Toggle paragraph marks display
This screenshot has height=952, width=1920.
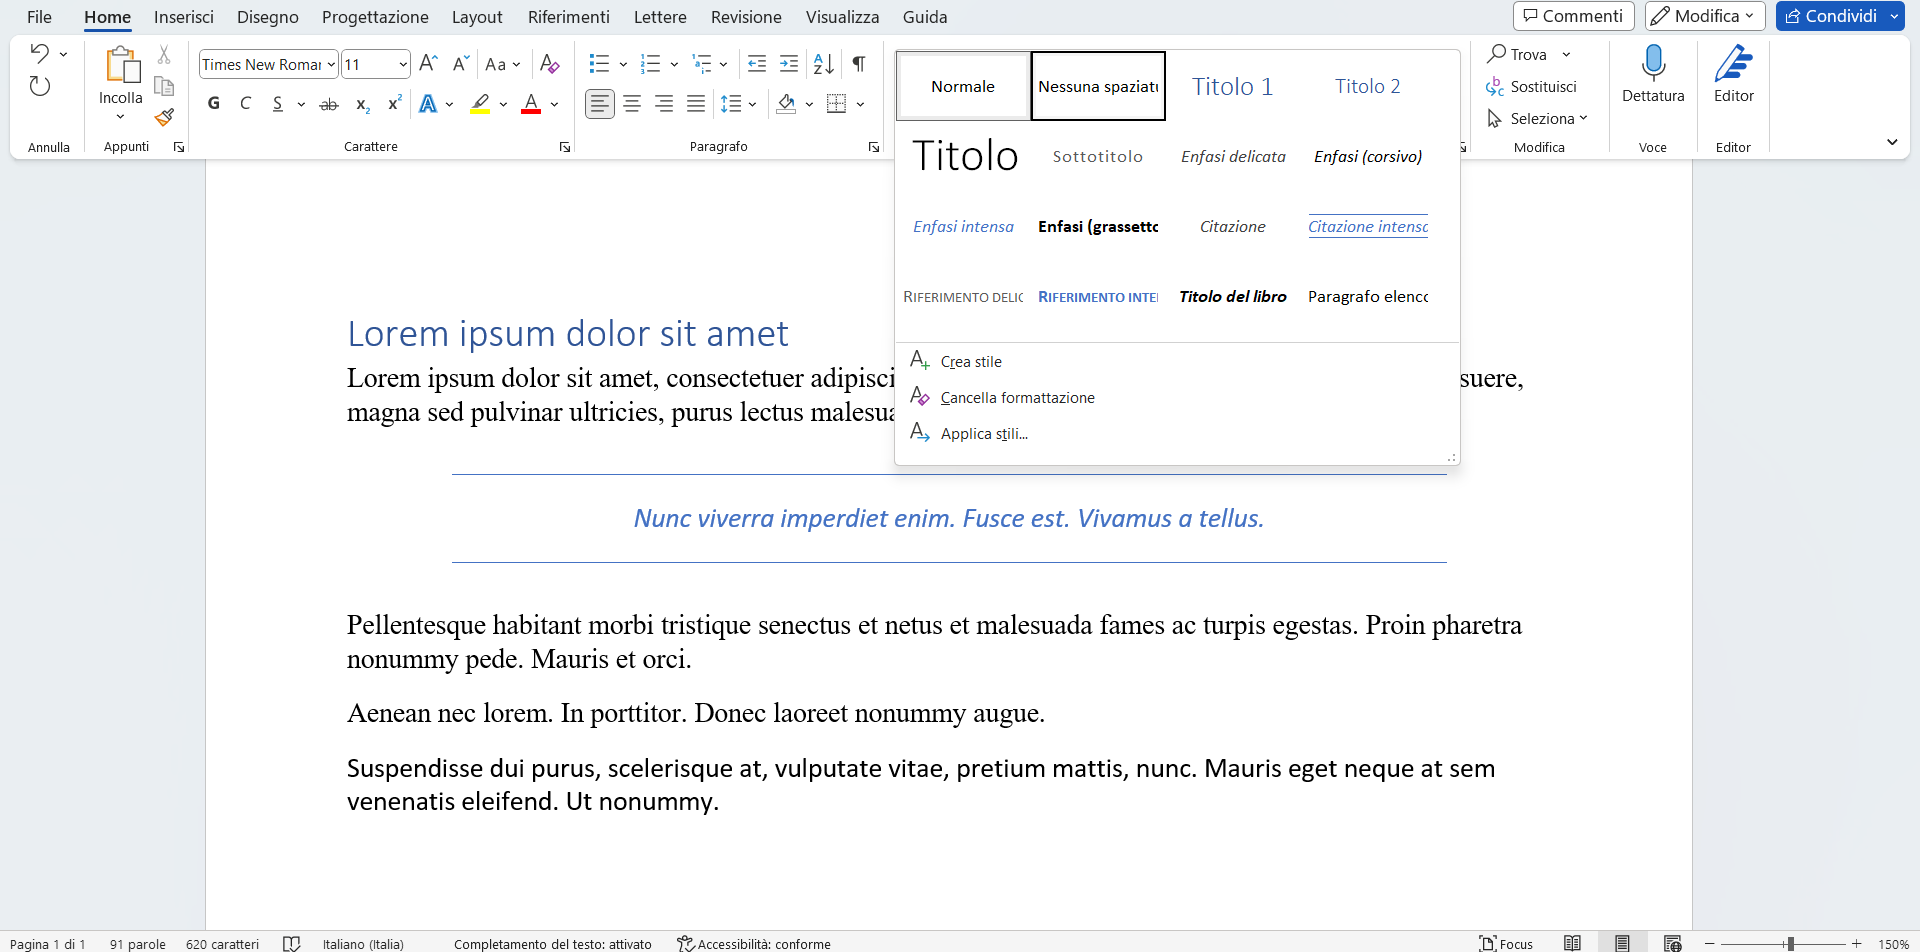(x=859, y=64)
